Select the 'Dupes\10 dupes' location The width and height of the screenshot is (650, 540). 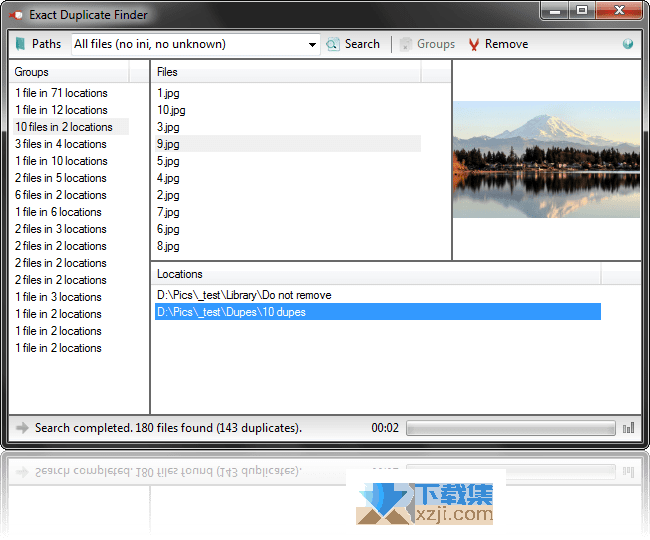click(x=231, y=312)
